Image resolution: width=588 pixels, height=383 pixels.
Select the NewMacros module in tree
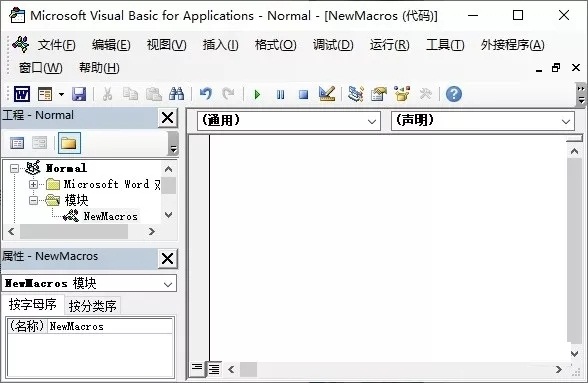(x=110, y=216)
